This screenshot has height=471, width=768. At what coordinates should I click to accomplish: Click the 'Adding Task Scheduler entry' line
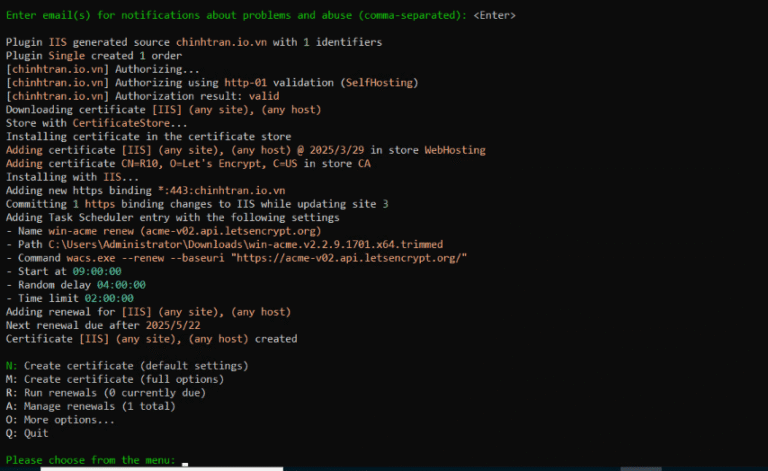coord(172,217)
